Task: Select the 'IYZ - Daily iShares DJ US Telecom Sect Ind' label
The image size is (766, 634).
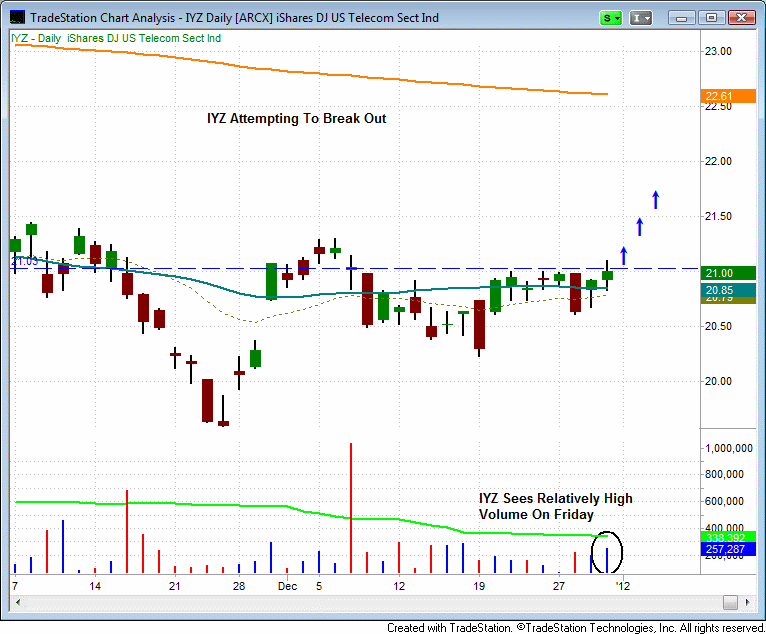Action: 116,38
